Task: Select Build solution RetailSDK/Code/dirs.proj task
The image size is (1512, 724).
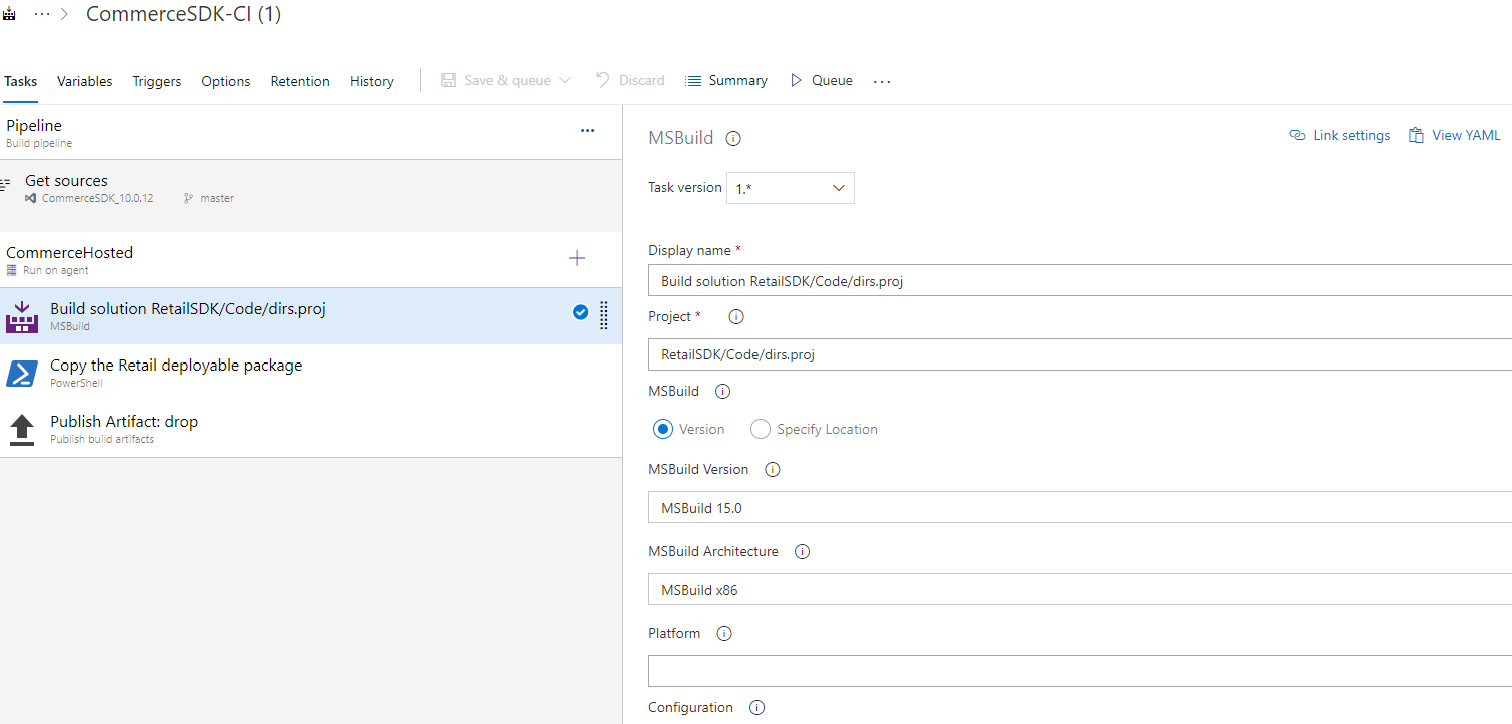Action: click(310, 316)
